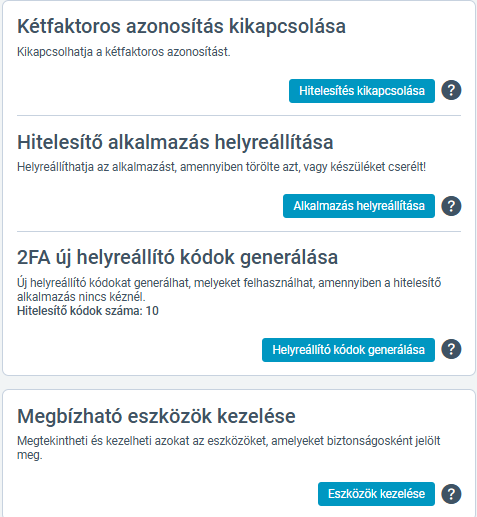Click gray gap between the two cards
Viewport: 477px width, 517px height.
[239, 382]
